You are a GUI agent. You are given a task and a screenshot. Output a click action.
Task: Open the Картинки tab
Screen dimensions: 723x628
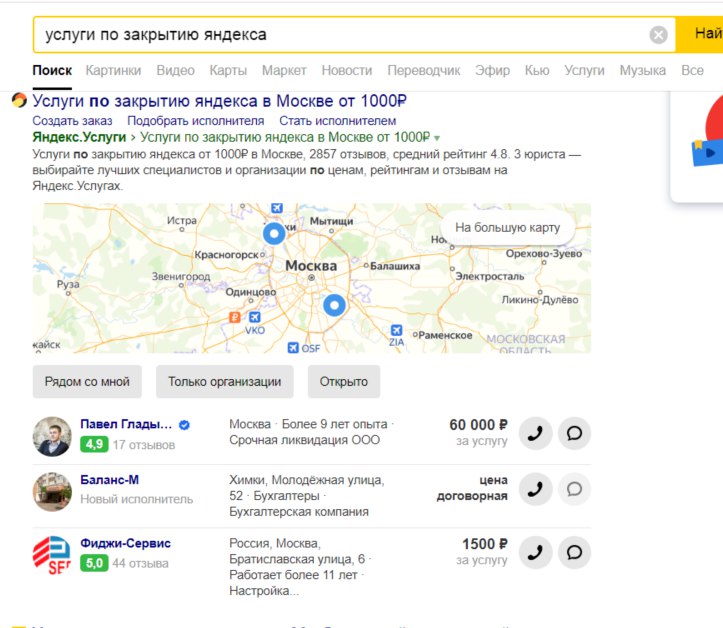click(113, 70)
